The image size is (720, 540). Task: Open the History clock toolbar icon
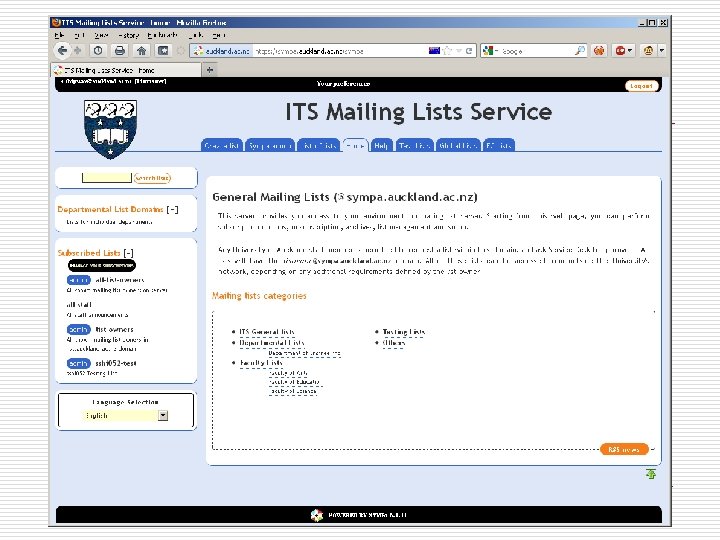click(98, 51)
